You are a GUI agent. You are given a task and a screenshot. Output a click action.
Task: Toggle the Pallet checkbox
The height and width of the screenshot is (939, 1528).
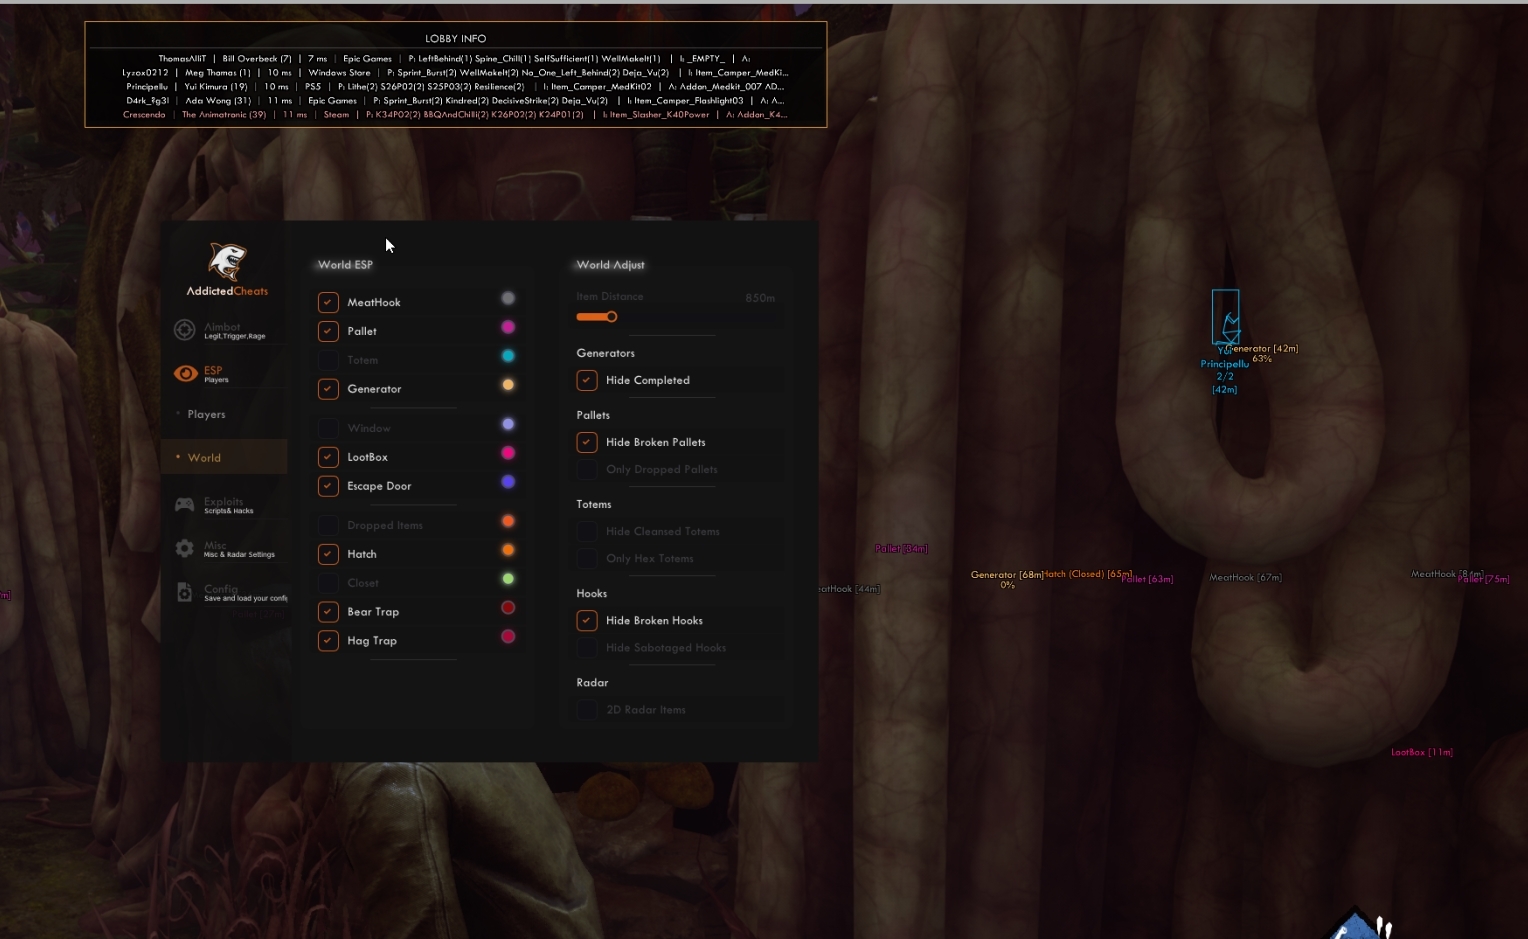[x=328, y=331]
